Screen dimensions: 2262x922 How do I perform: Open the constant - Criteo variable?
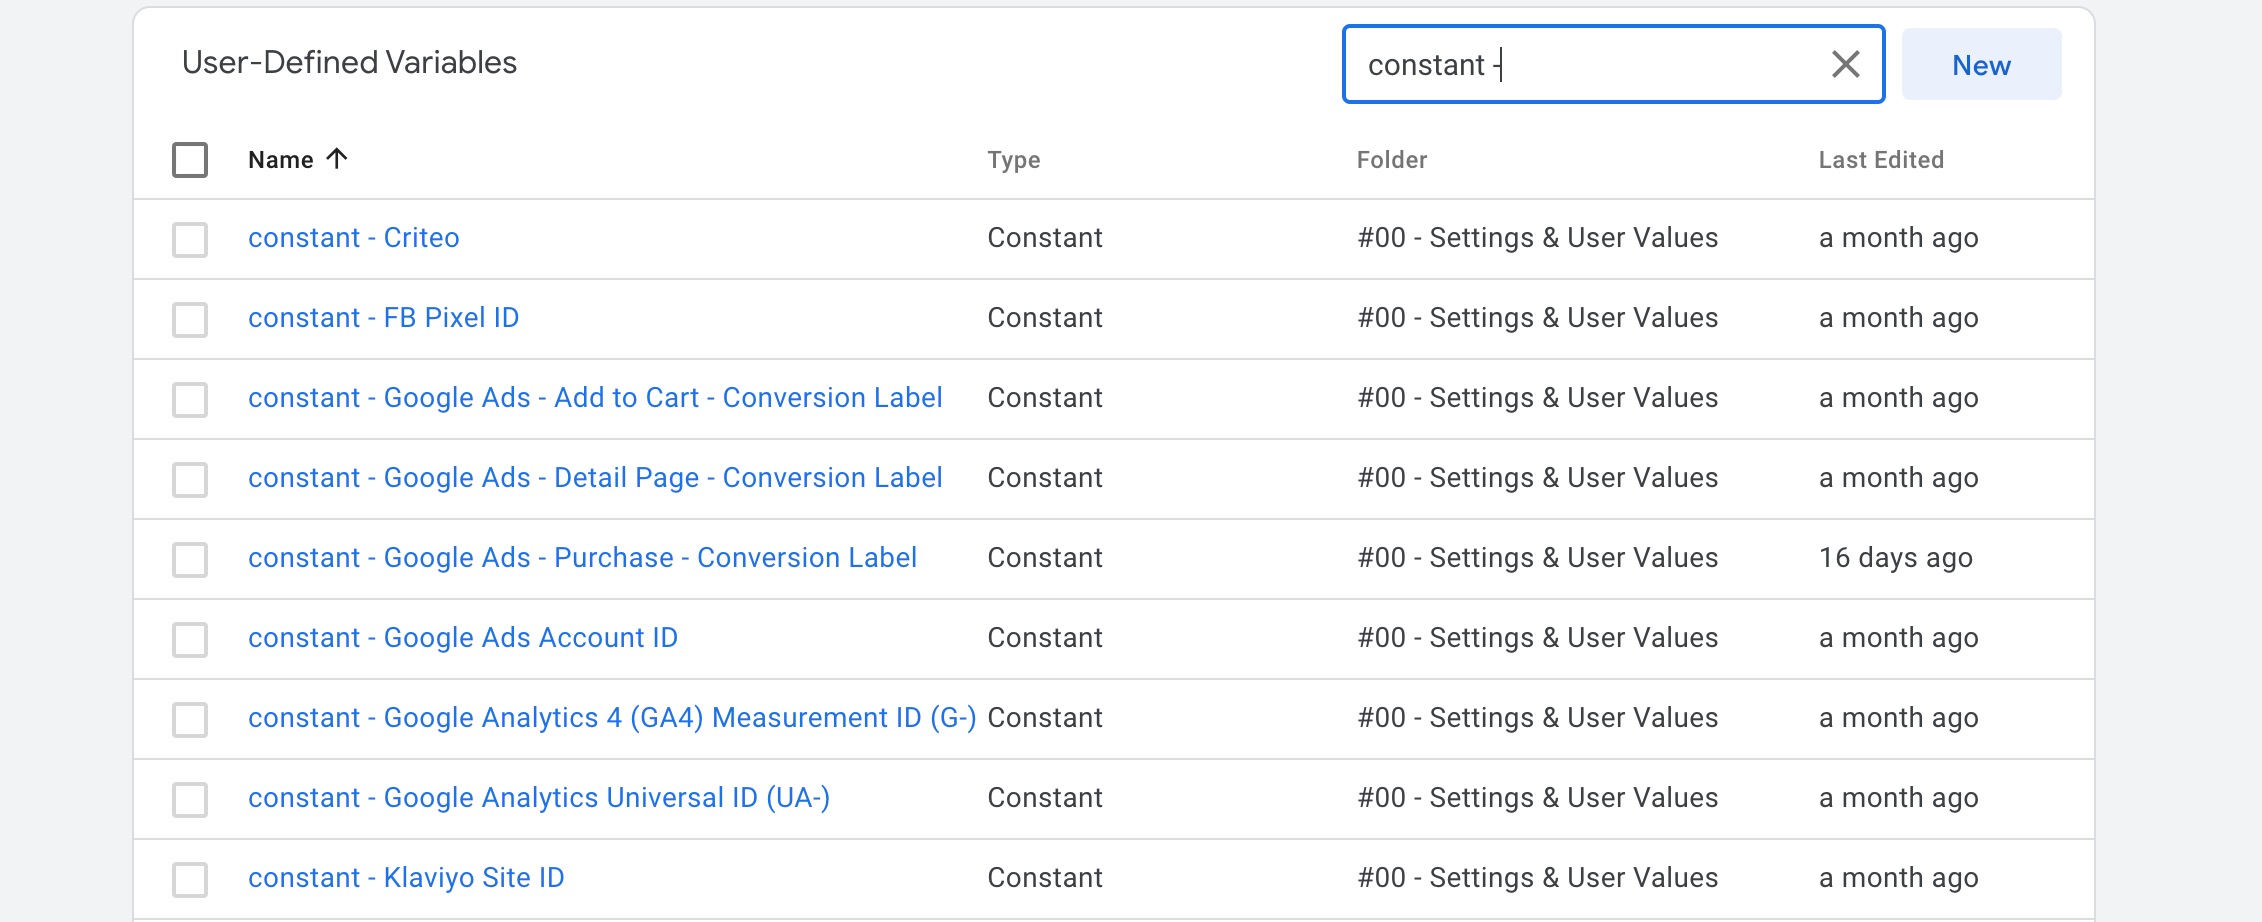pyautogui.click(x=354, y=238)
